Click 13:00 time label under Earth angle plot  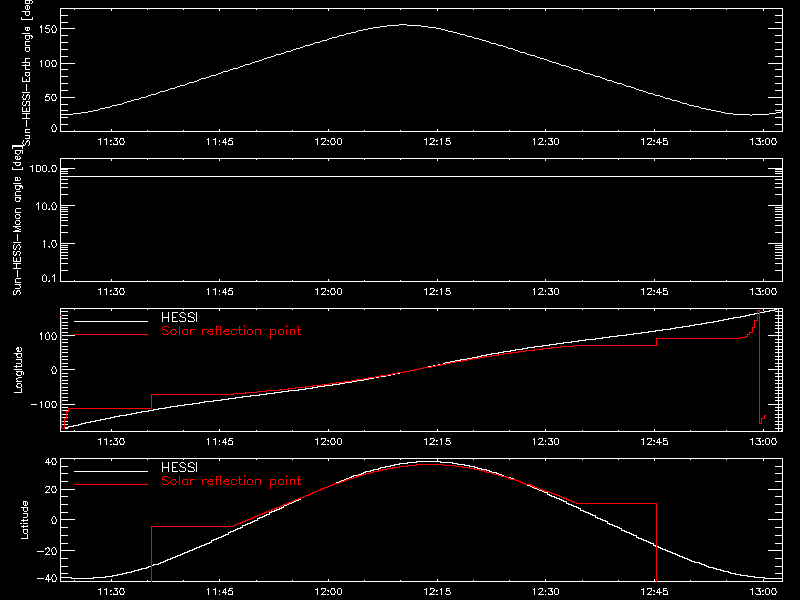tap(763, 142)
